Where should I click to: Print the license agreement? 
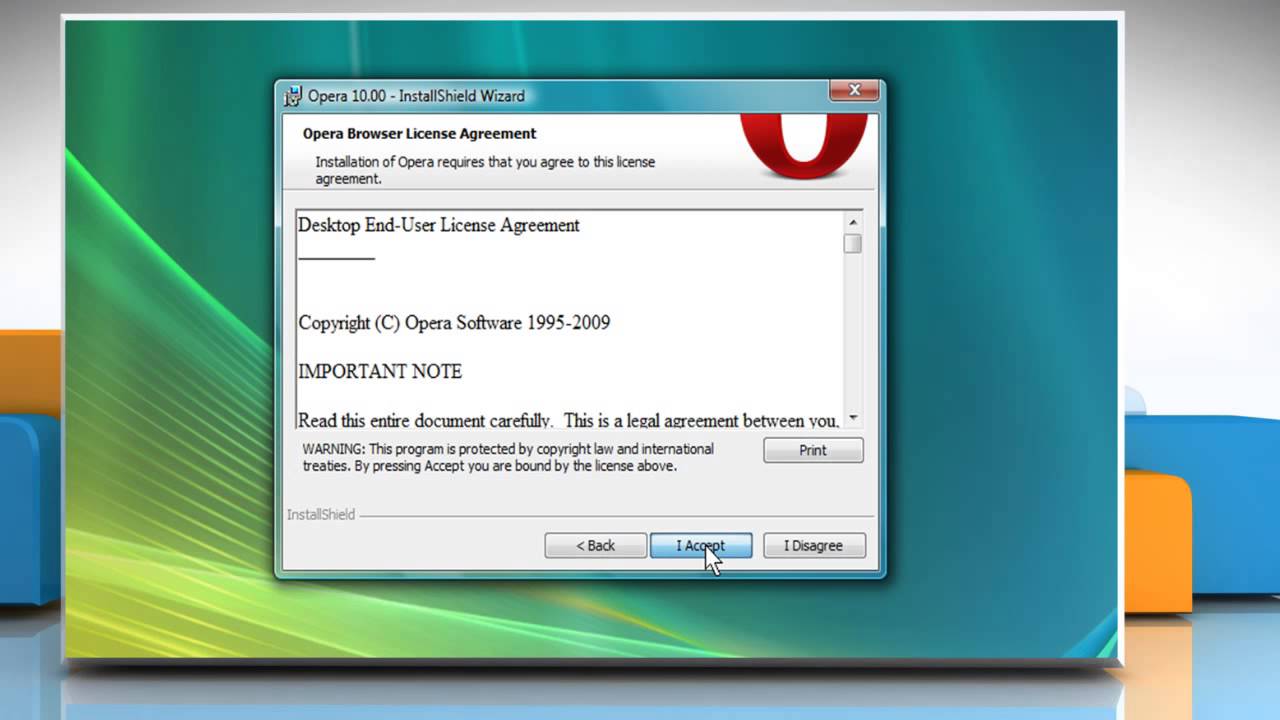click(x=813, y=450)
